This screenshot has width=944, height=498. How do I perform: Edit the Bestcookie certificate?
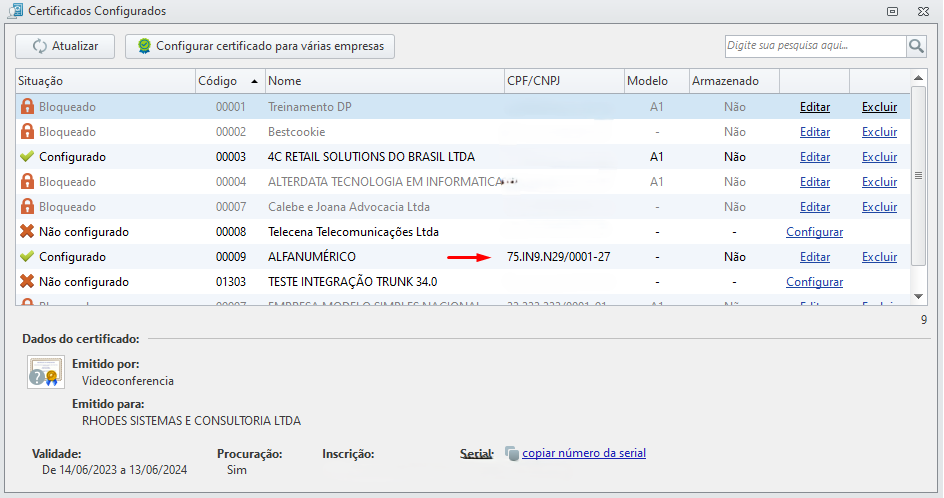(815, 132)
